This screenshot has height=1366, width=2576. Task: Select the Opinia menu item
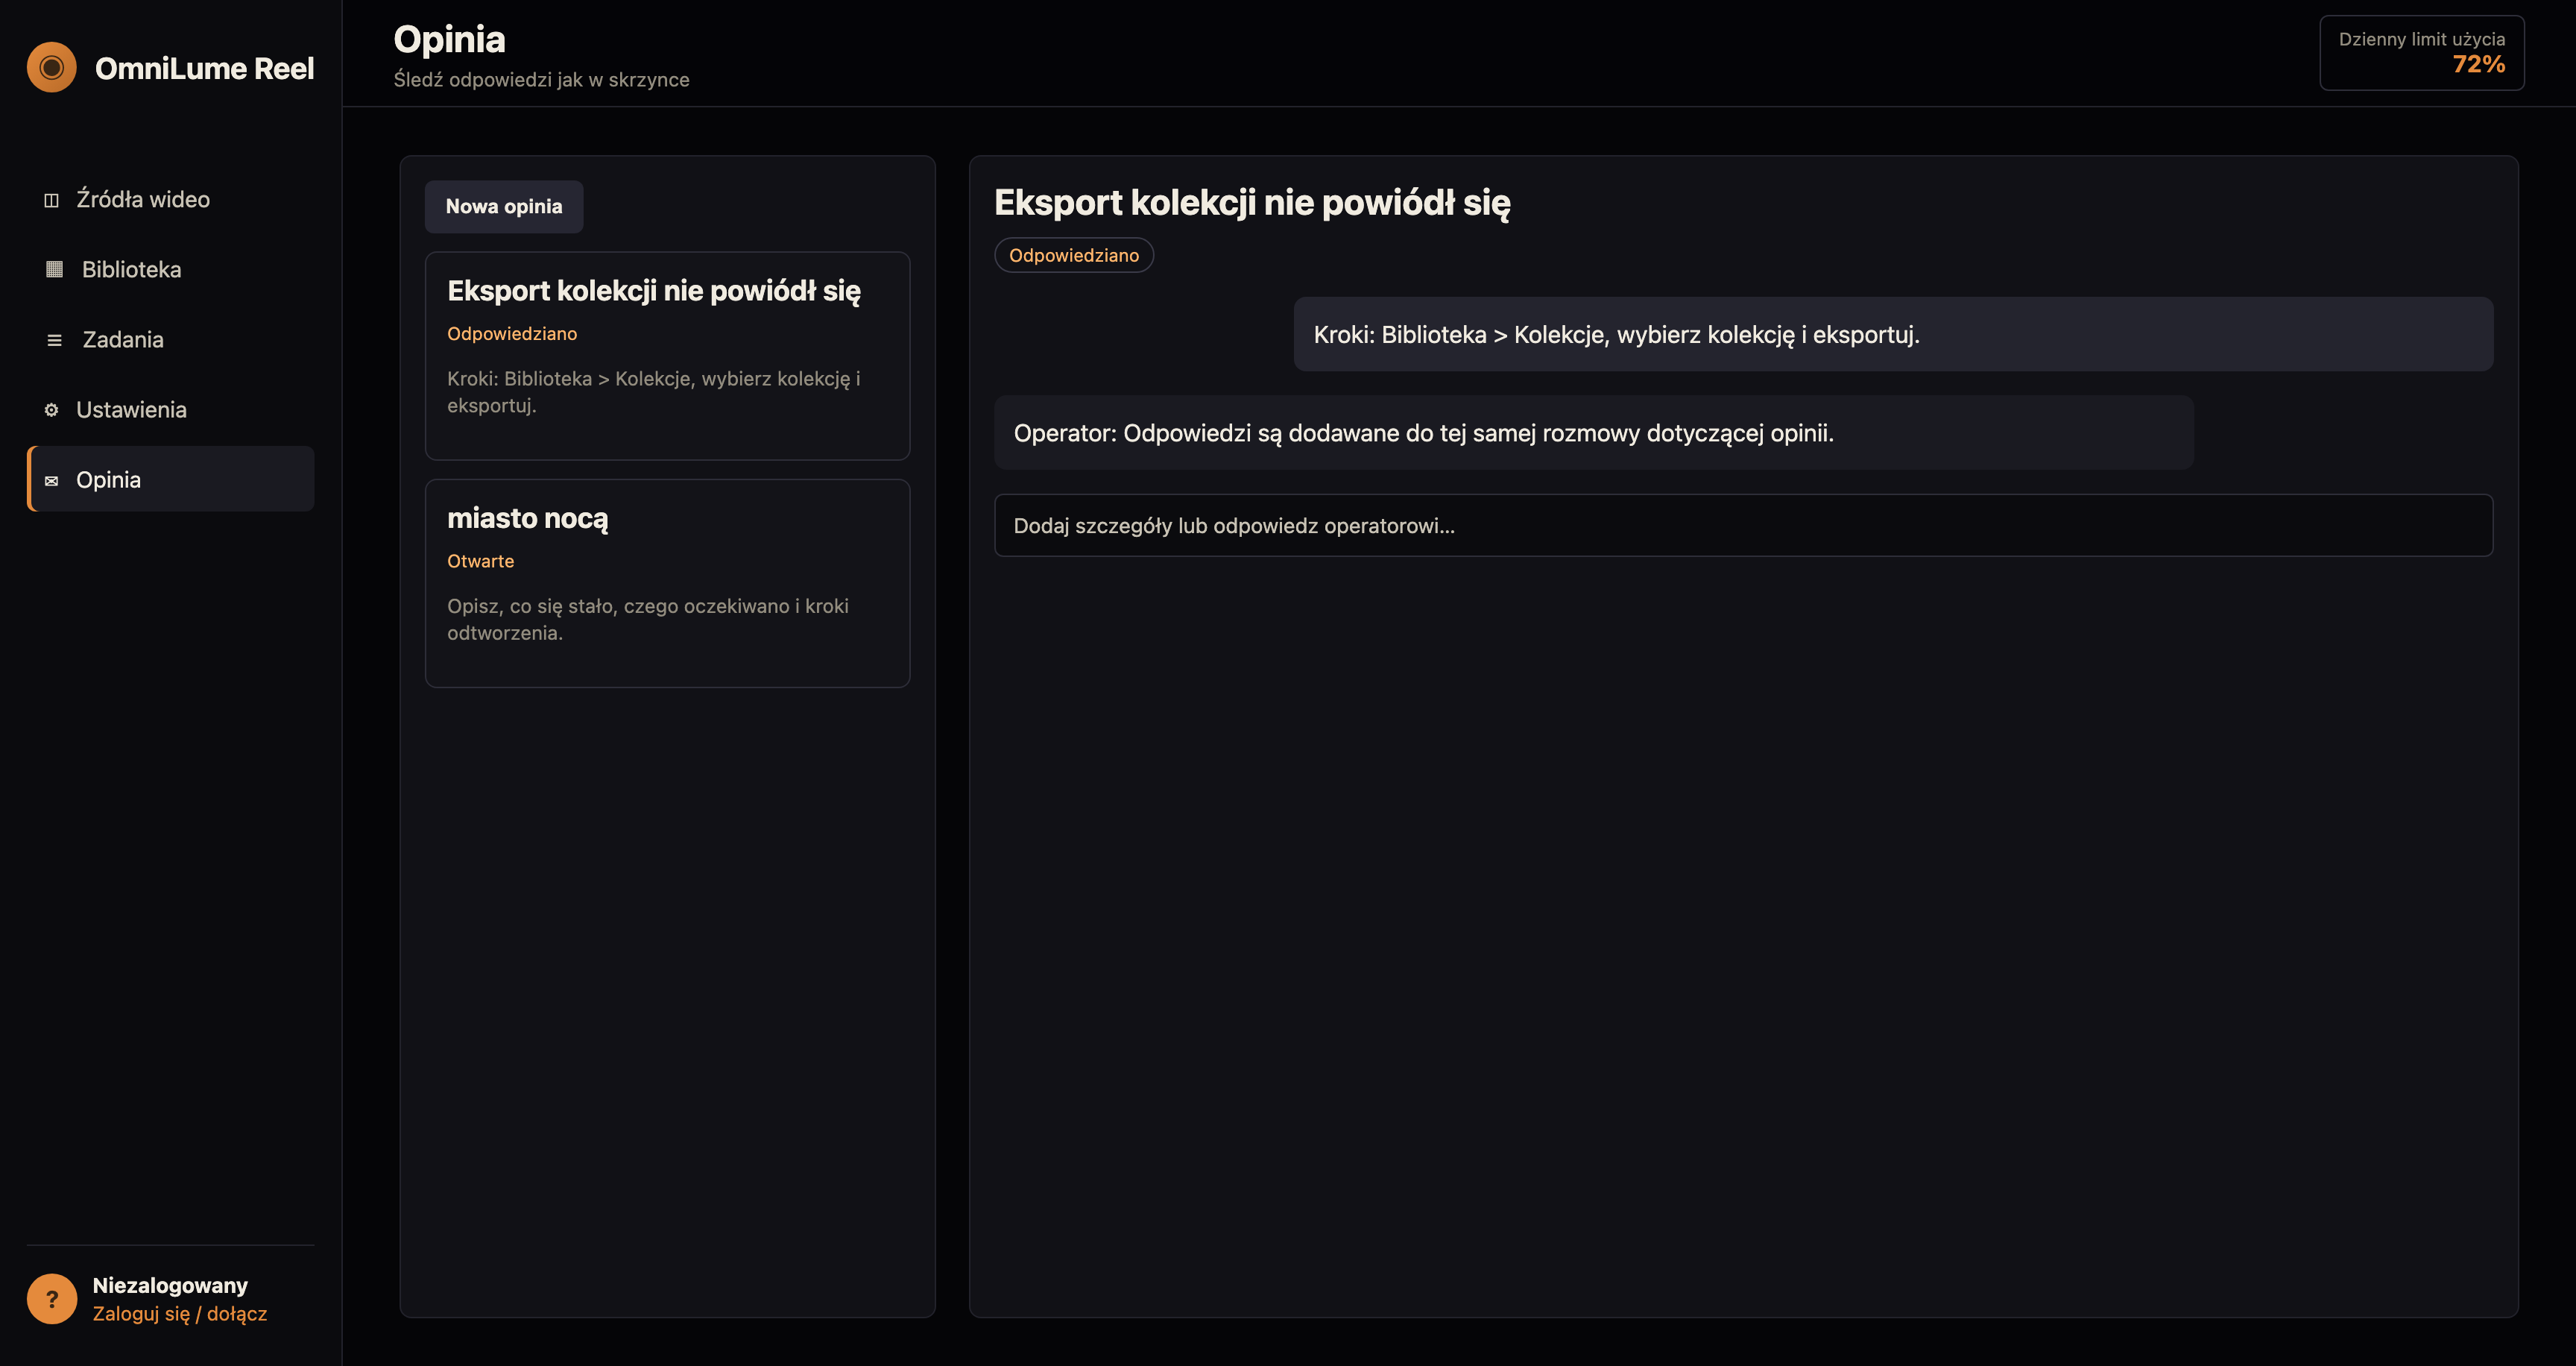pyautogui.click(x=171, y=479)
